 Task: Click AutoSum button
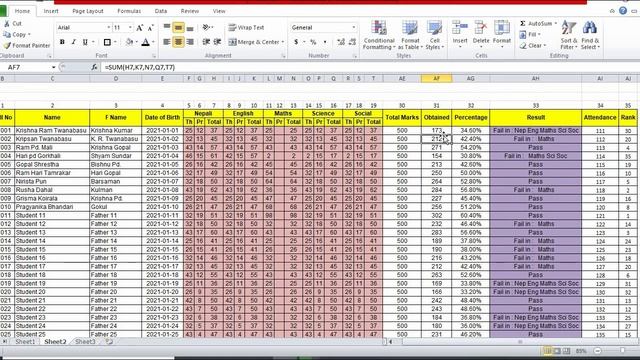tap(536, 23)
